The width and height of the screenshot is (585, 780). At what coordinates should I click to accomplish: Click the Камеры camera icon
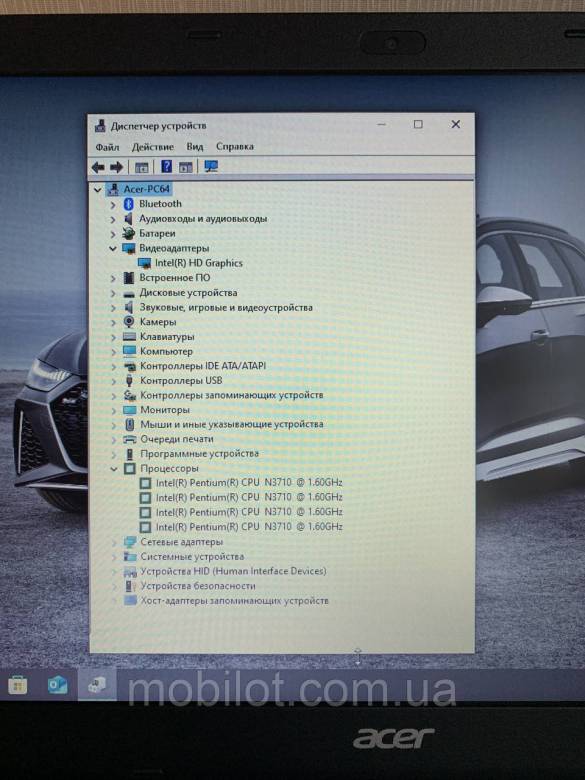(129, 322)
